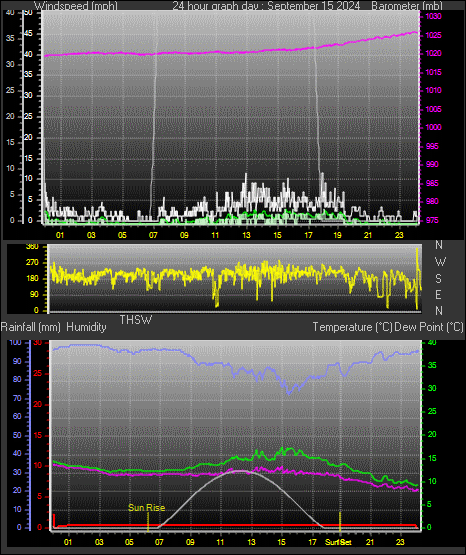Click the 1030 barometer scale value
Viewport: 466px width, 555px height.
433,16
